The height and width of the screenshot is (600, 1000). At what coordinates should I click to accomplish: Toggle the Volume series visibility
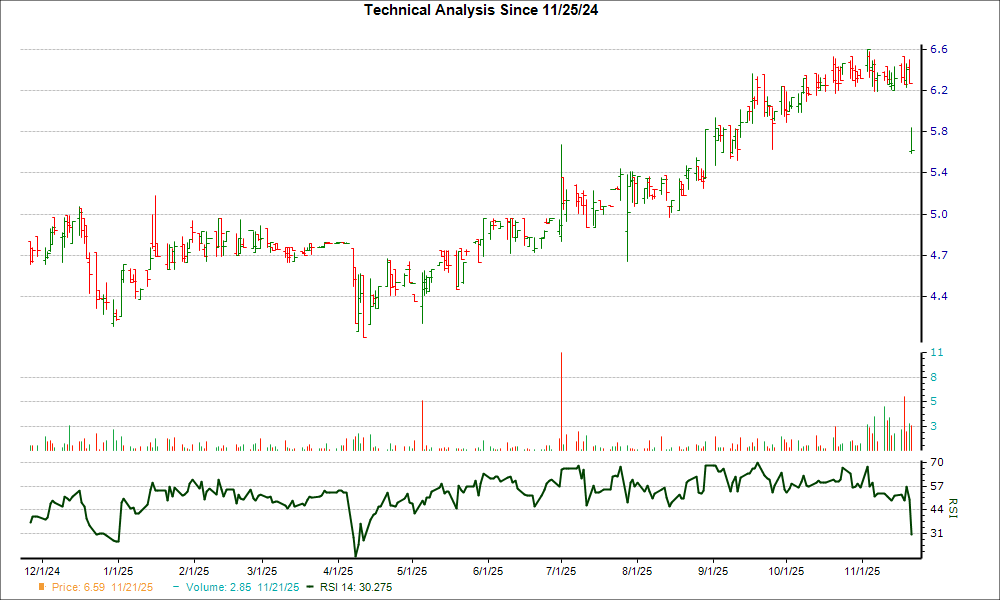pos(215,588)
